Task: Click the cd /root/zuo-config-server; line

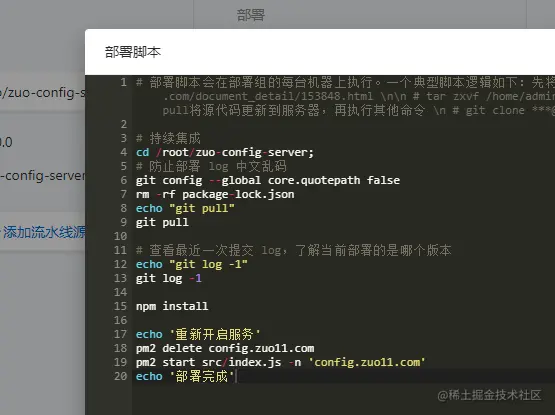Action: (x=225, y=152)
